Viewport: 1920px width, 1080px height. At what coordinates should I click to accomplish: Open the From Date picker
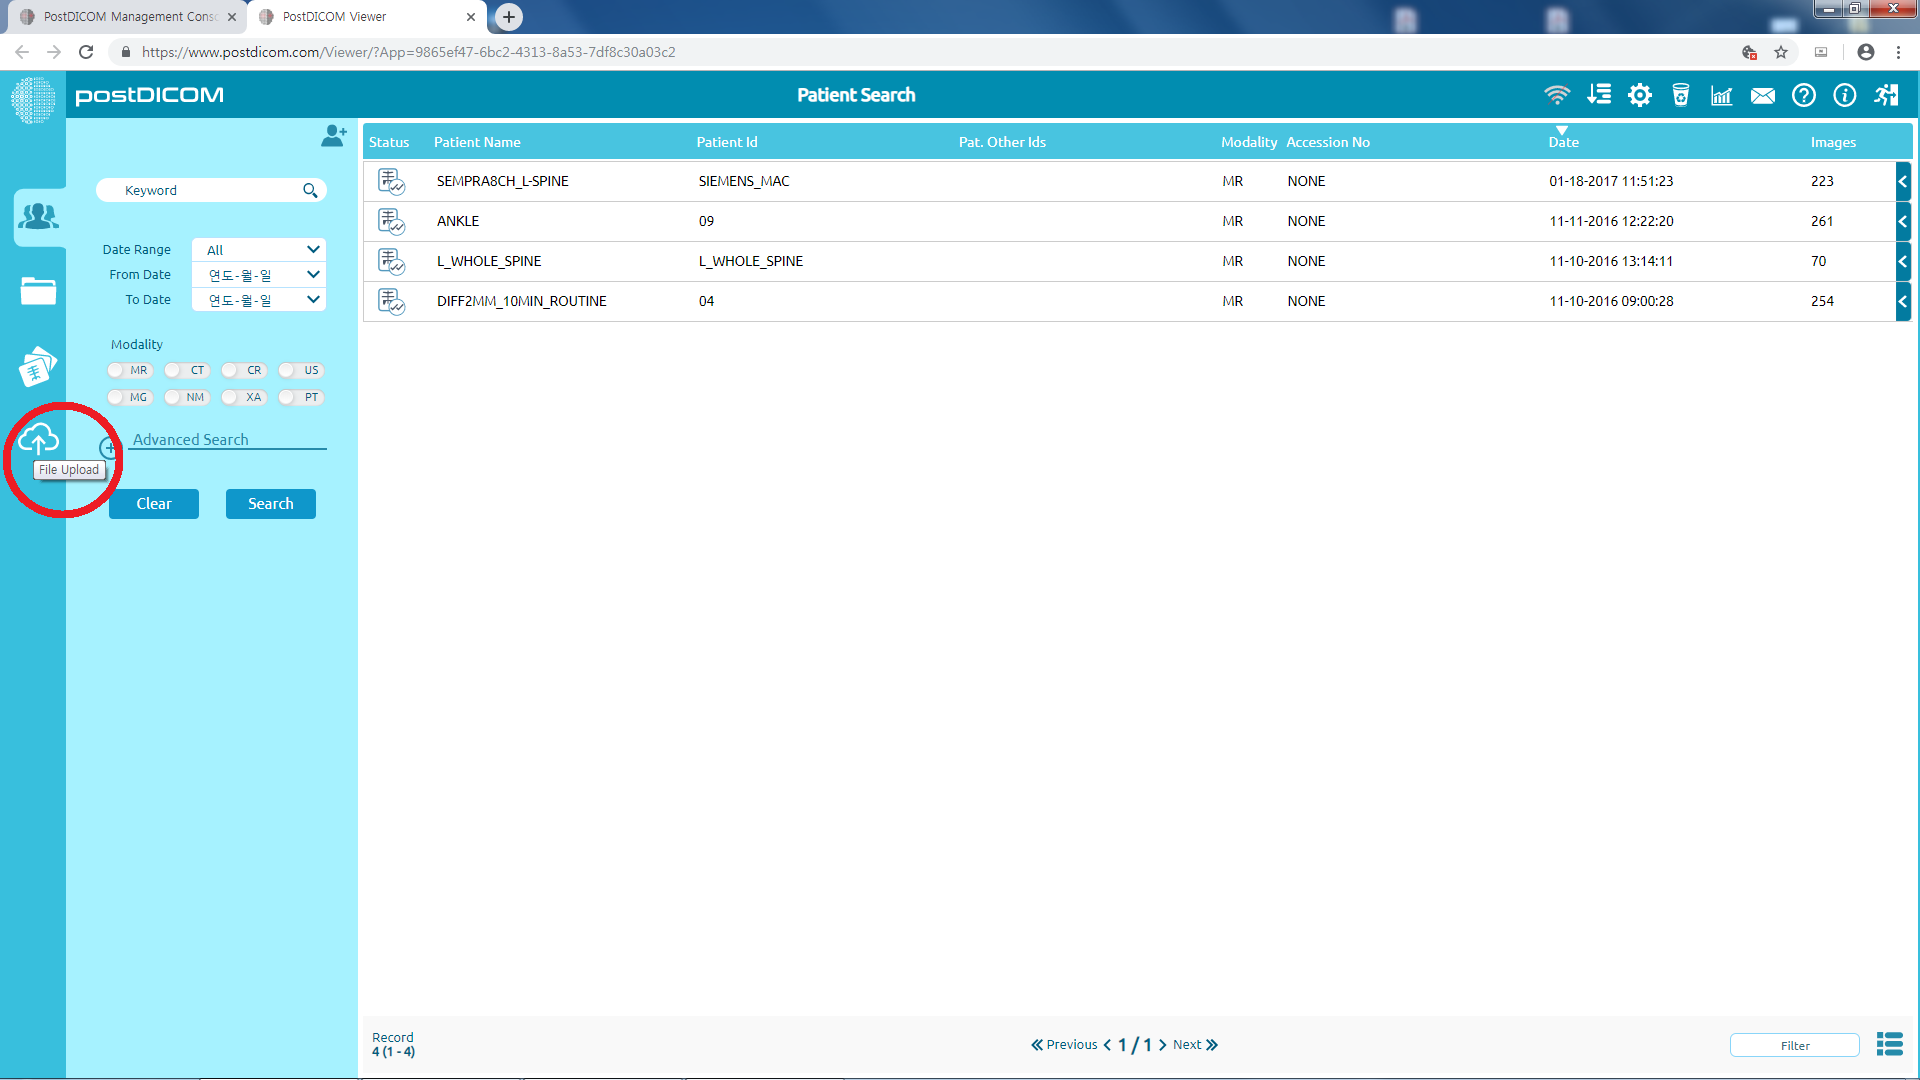click(259, 274)
